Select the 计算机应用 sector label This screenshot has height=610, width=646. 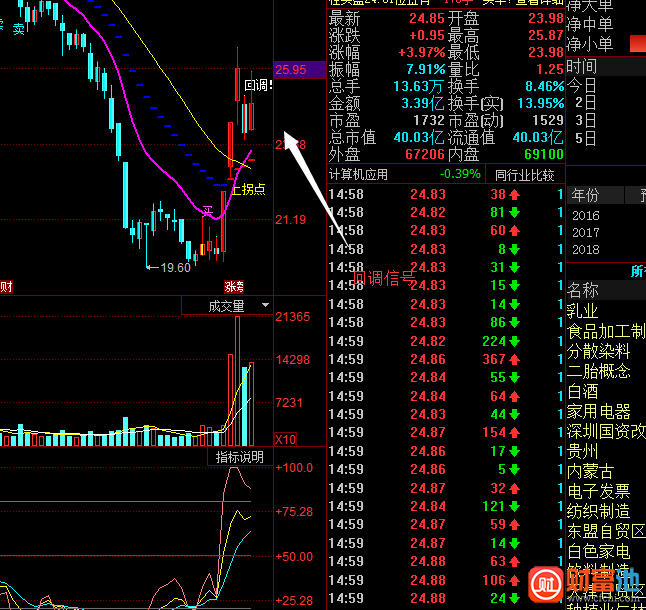[x=358, y=175]
